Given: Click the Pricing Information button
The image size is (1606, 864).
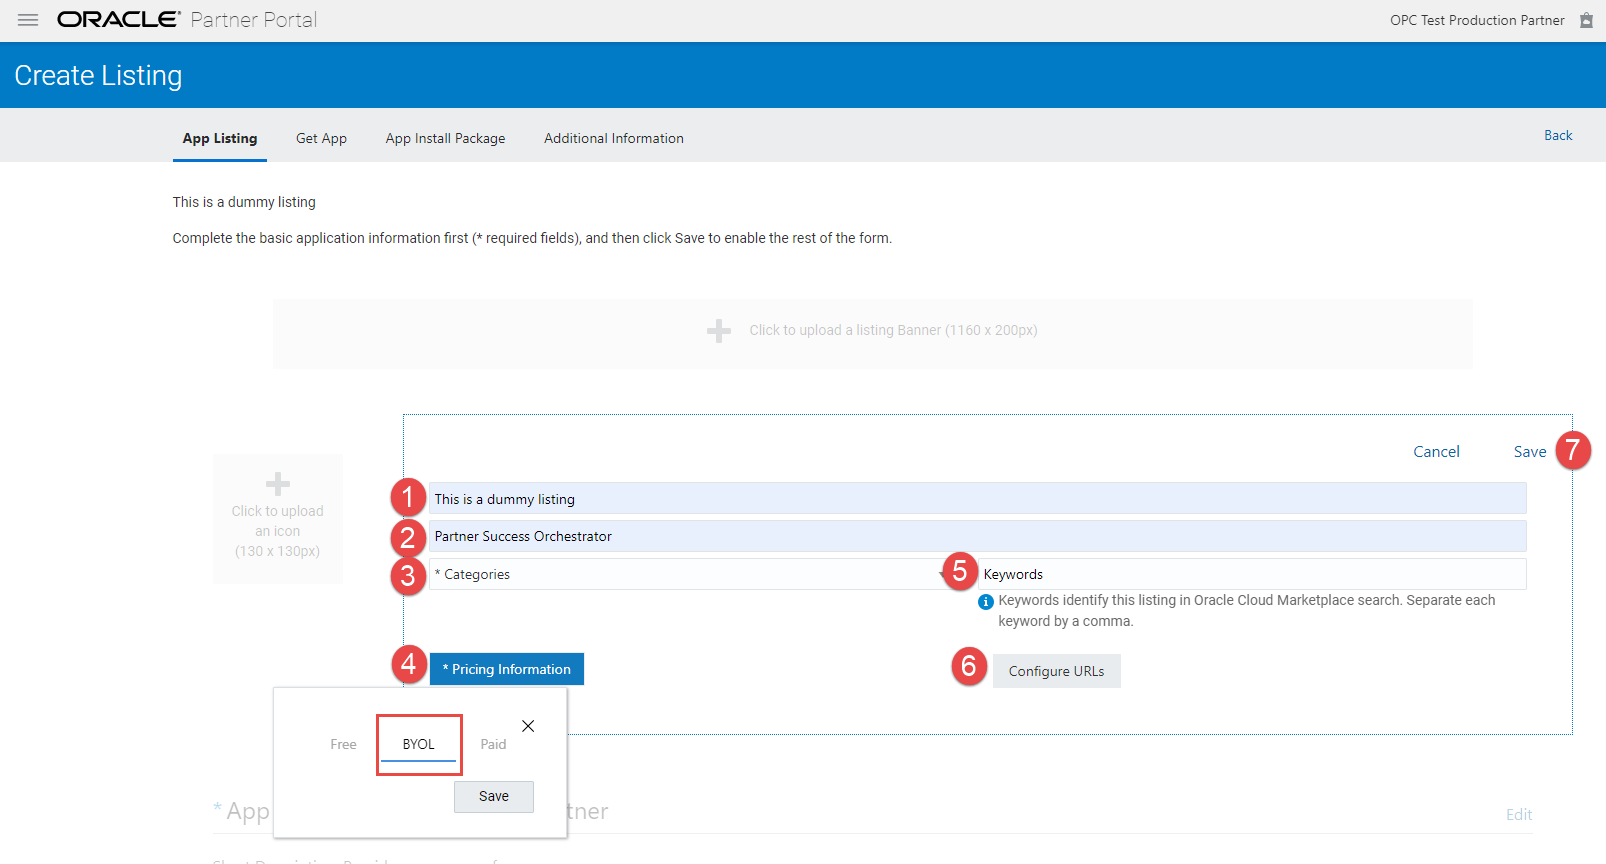Looking at the screenshot, I should (x=507, y=669).
